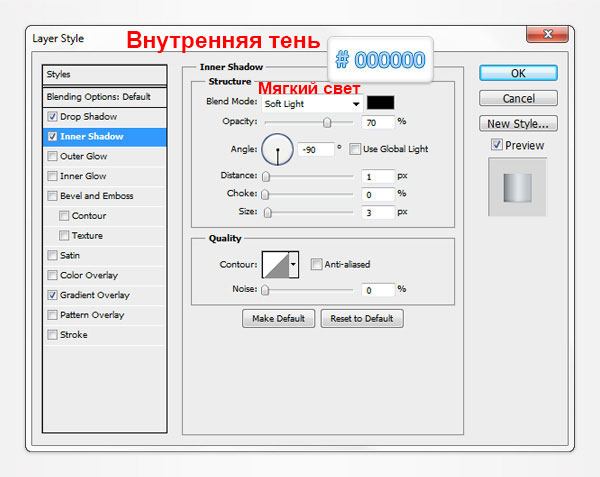Click the Distance slider handle

tap(266, 176)
